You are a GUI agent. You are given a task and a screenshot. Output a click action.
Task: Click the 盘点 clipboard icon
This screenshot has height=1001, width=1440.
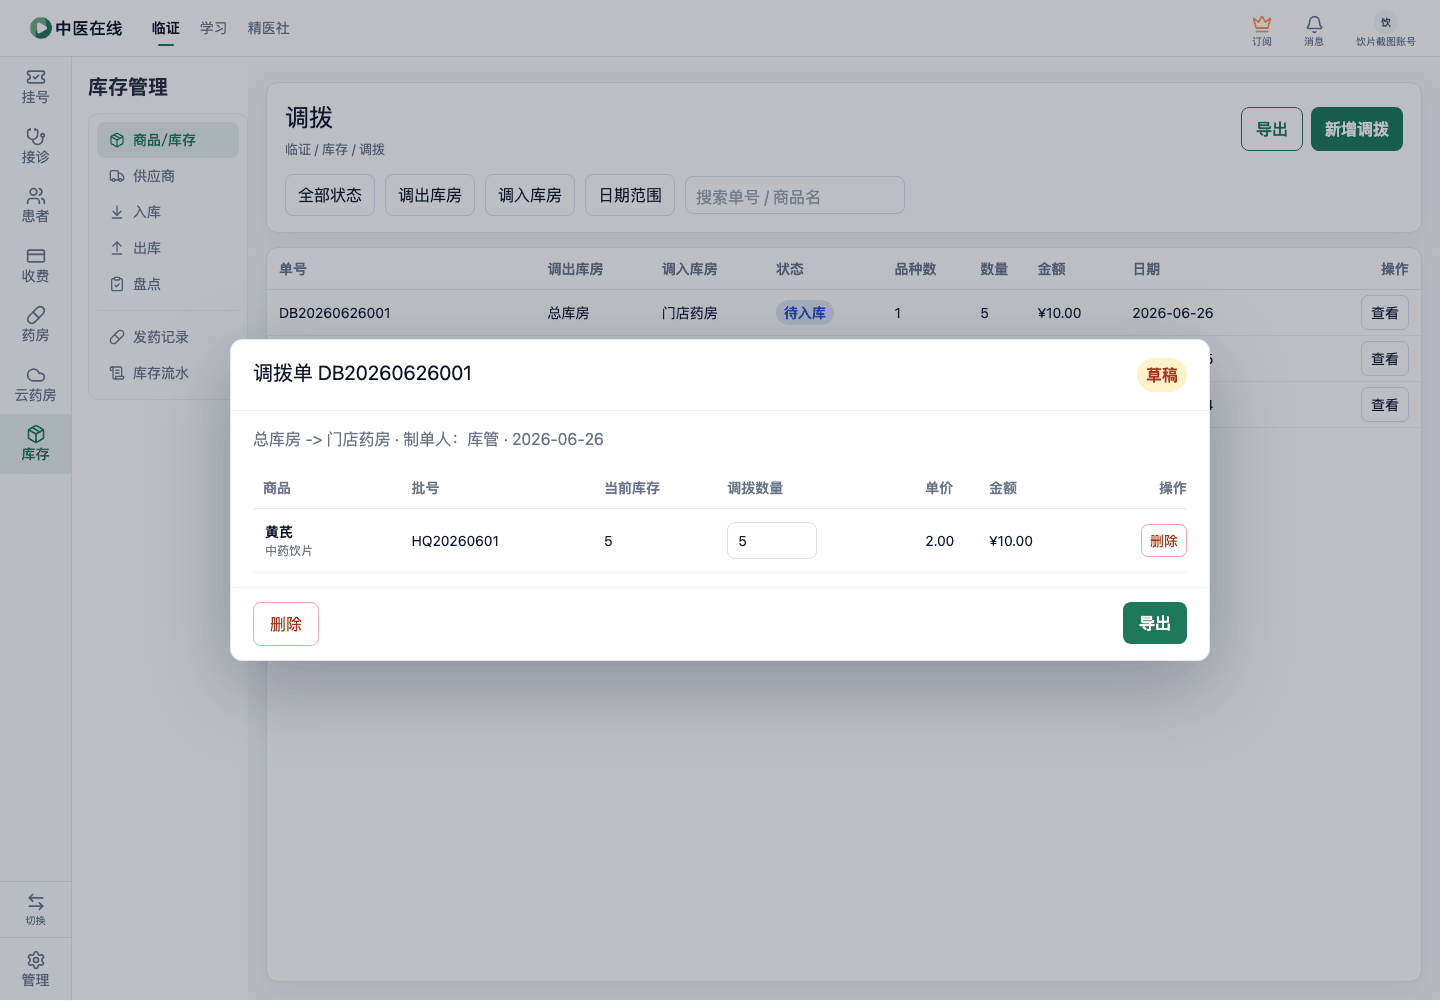click(x=117, y=284)
